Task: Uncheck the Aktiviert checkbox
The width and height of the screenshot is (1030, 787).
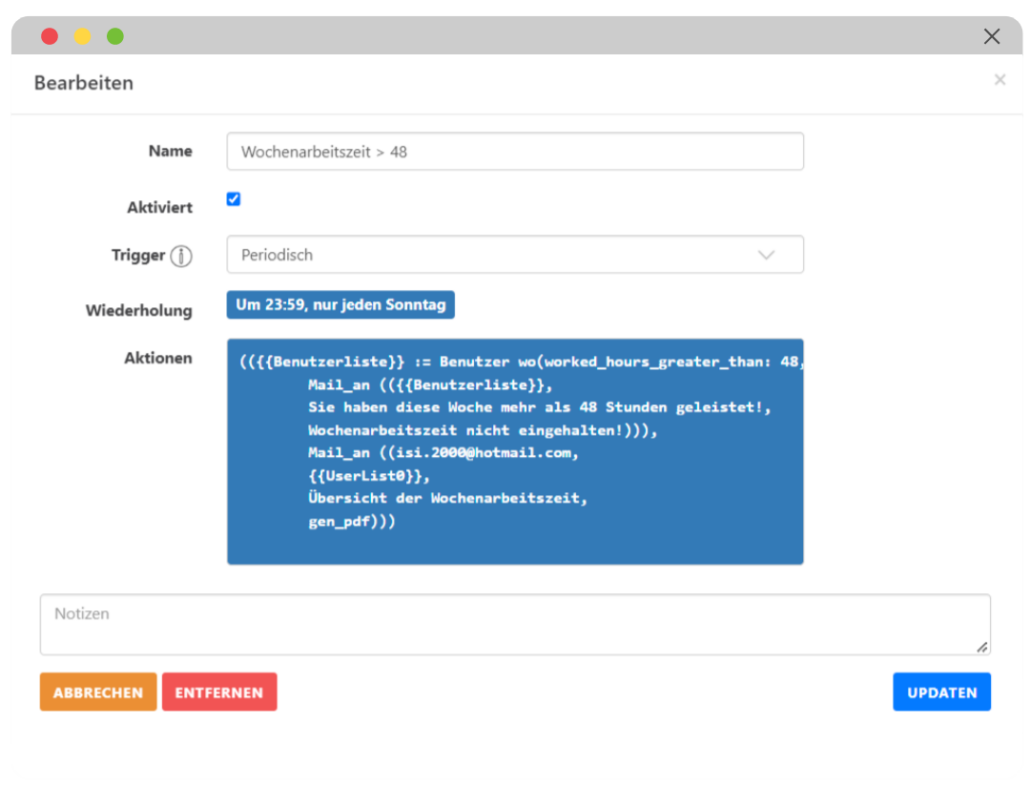Action: [234, 199]
